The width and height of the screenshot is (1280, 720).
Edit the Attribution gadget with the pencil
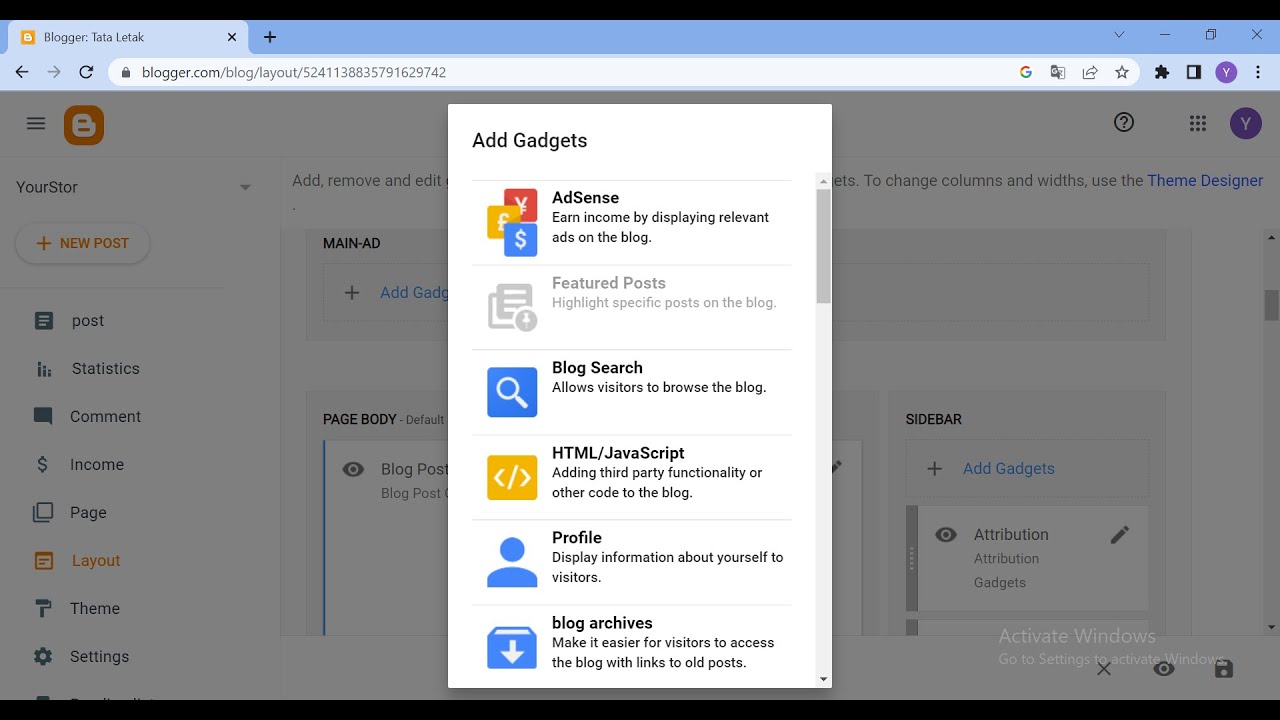1120,535
